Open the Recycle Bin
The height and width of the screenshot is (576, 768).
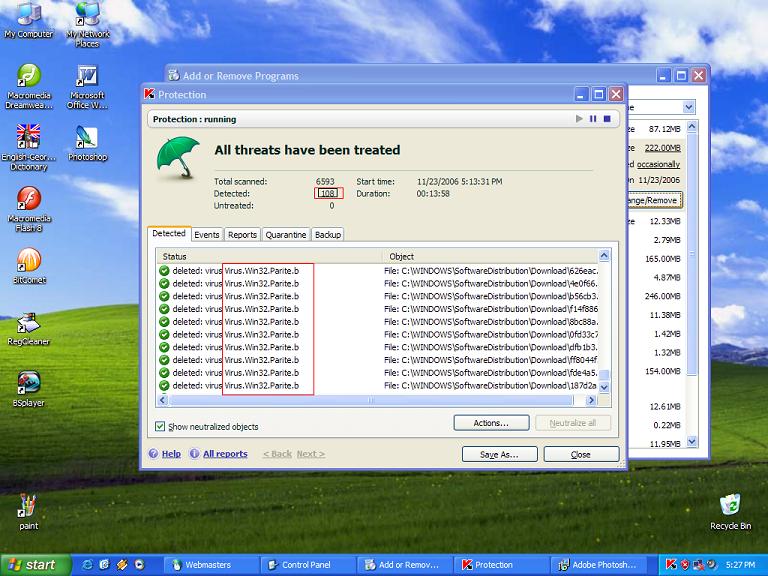pos(730,511)
